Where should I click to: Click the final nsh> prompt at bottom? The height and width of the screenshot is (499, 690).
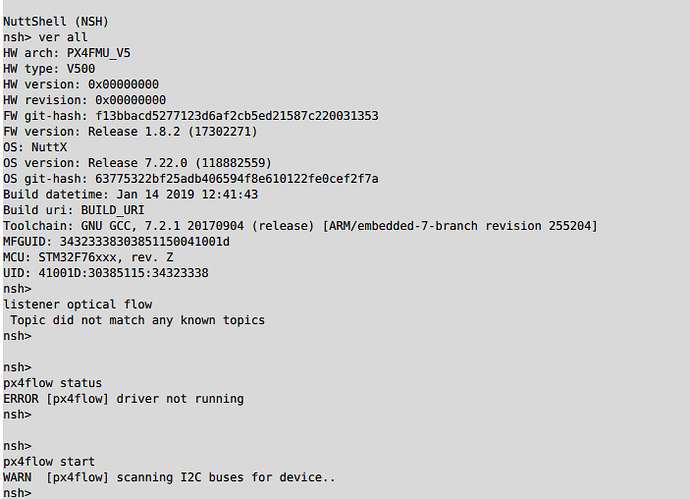(17, 493)
